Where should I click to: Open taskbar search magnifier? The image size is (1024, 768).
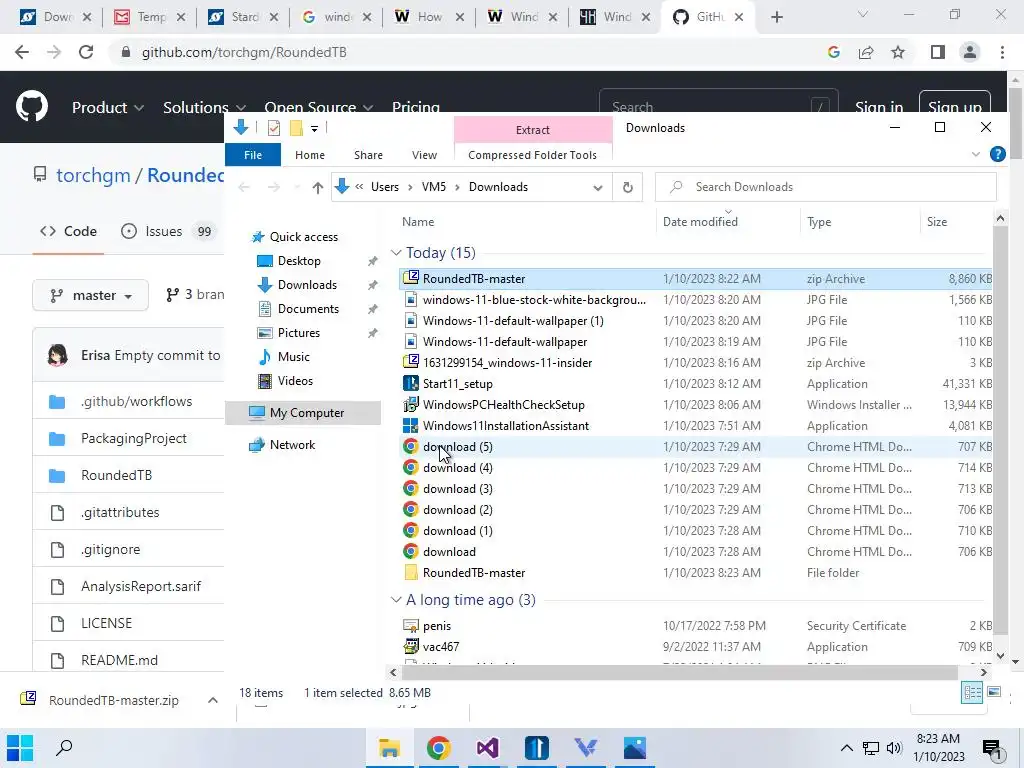tap(64, 748)
